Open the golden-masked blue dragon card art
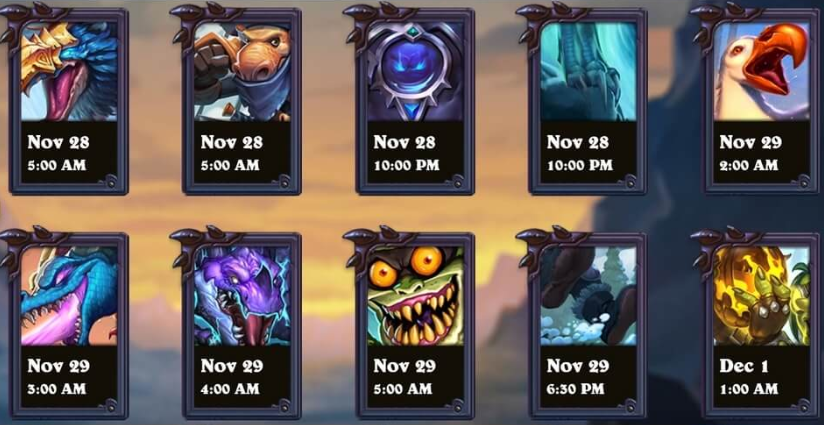 click(x=69, y=71)
